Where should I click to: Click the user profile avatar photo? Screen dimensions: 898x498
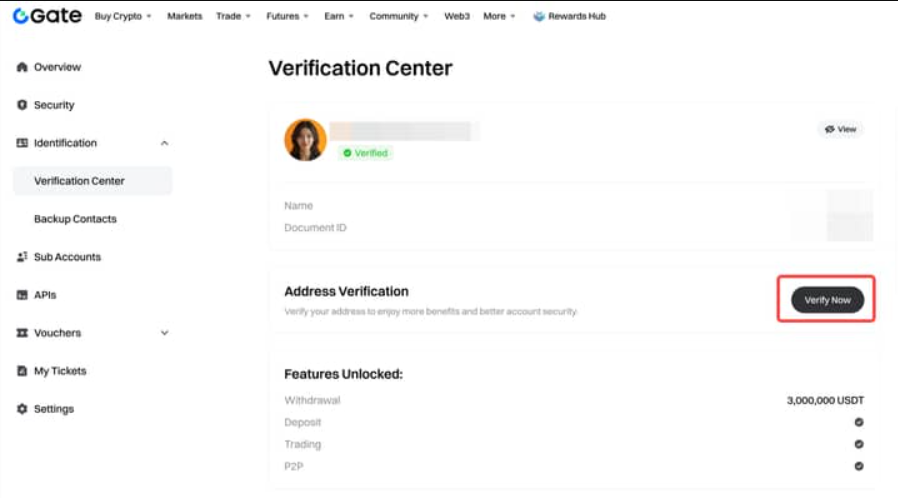pos(305,140)
